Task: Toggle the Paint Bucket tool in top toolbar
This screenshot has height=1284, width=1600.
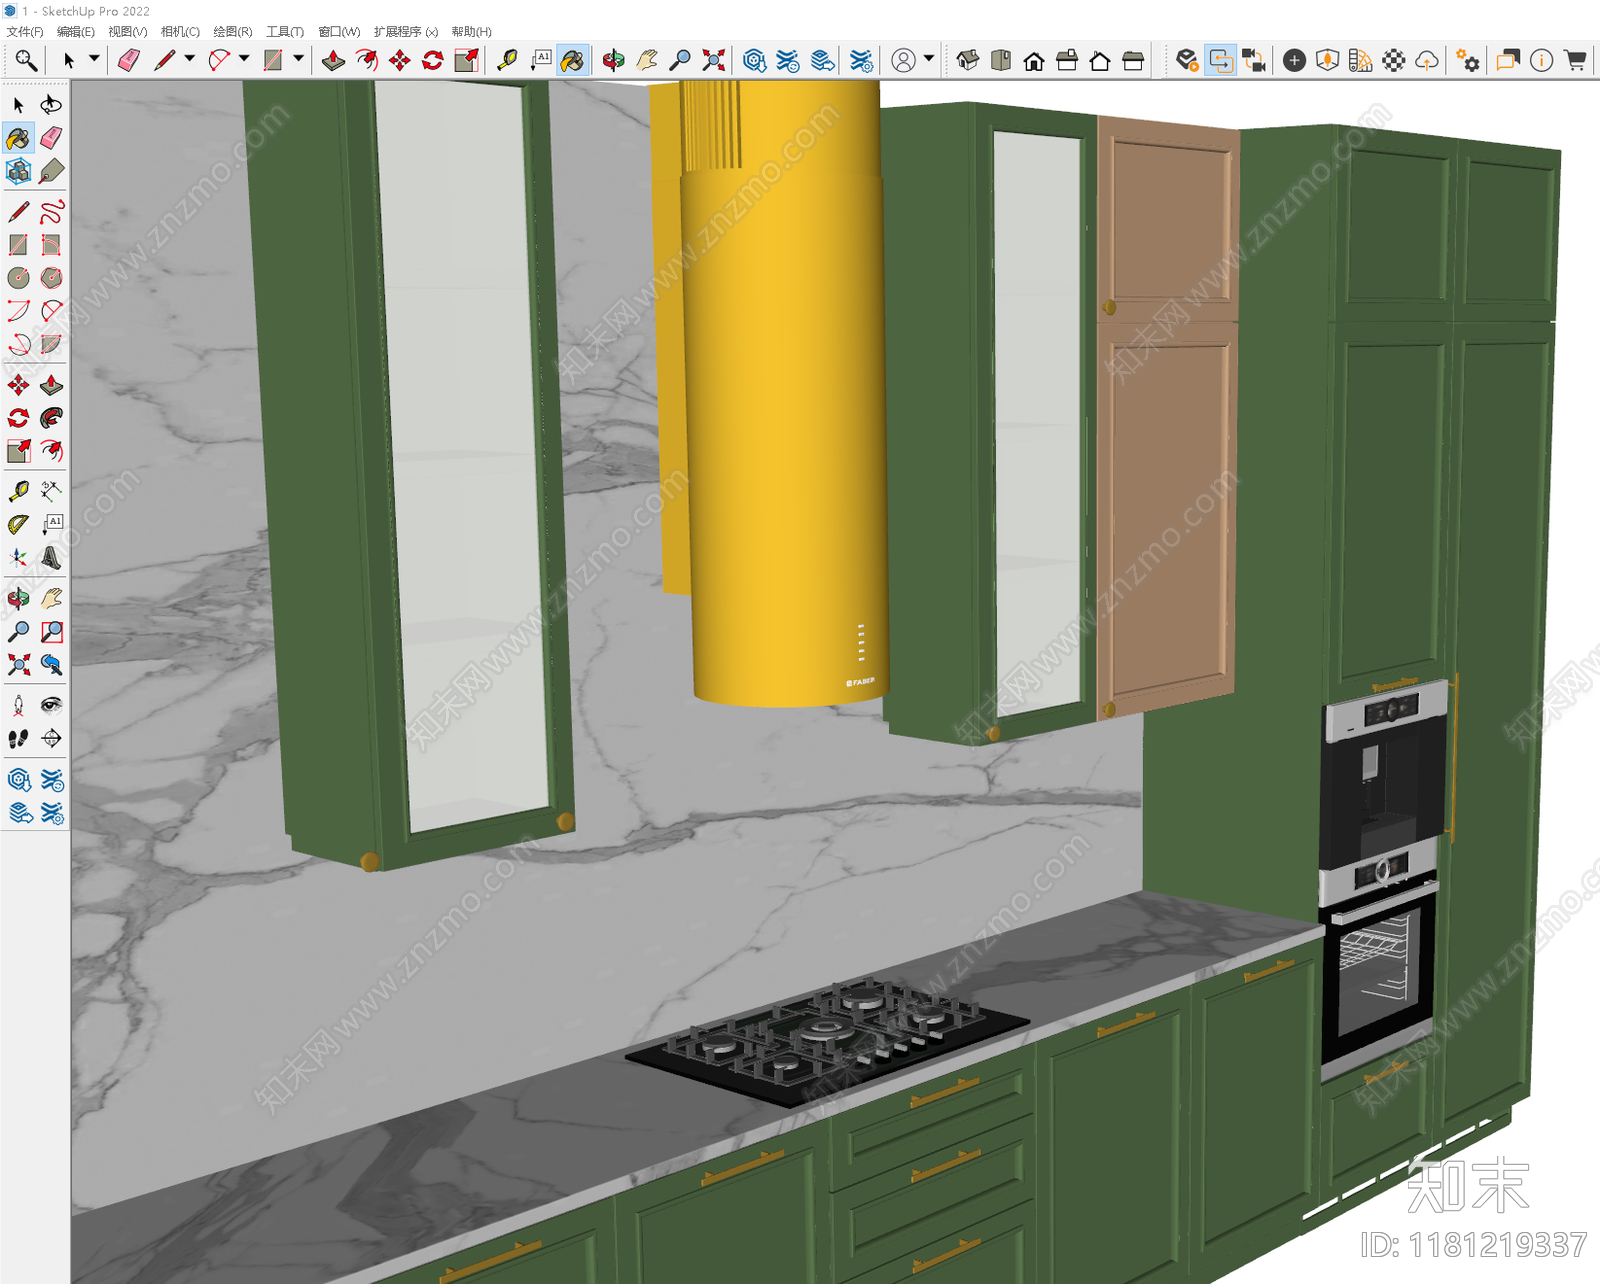Action: (573, 61)
